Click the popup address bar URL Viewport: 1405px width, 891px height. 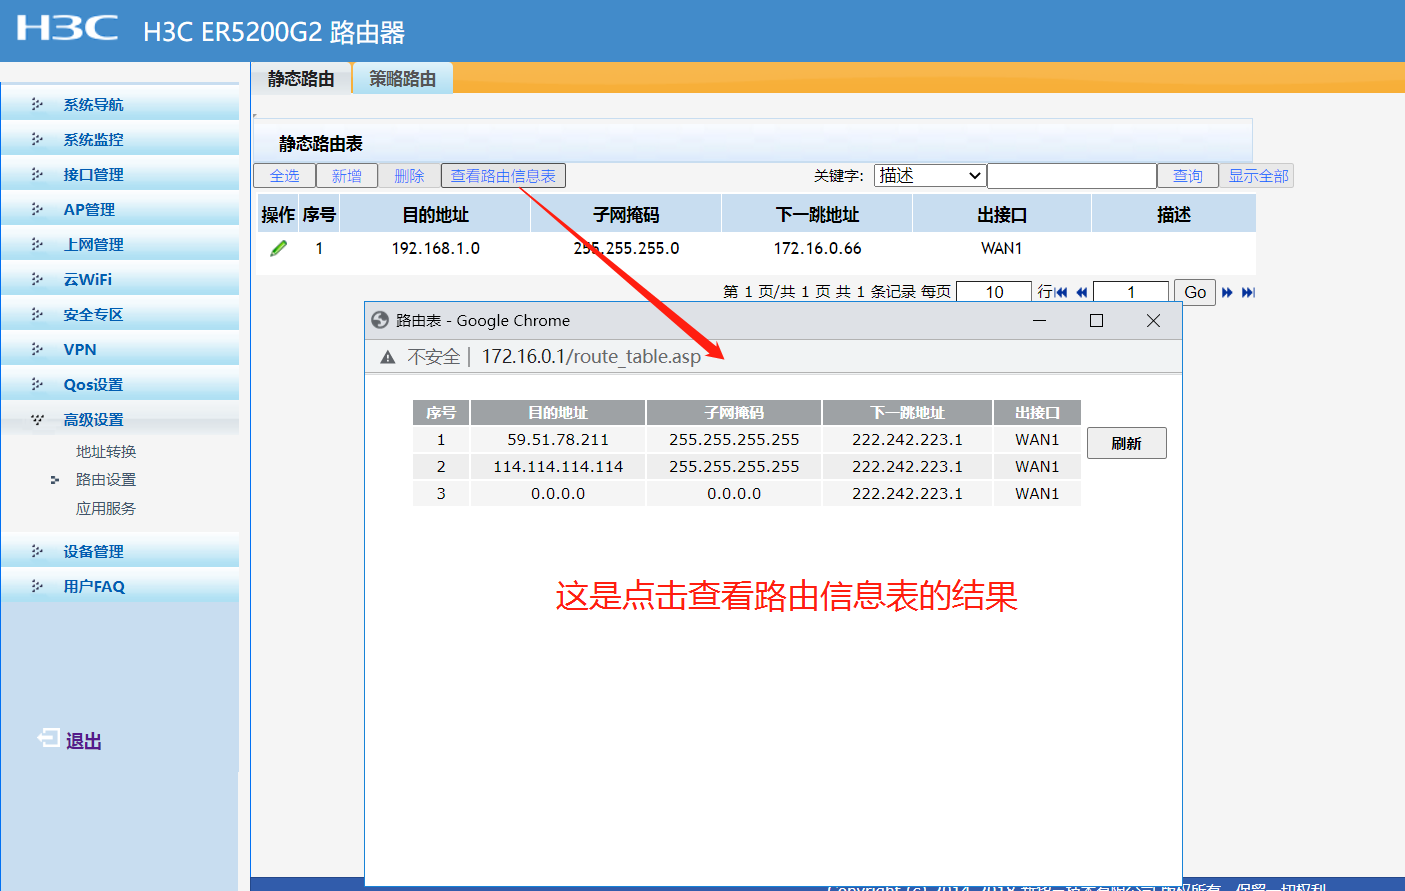tap(591, 357)
